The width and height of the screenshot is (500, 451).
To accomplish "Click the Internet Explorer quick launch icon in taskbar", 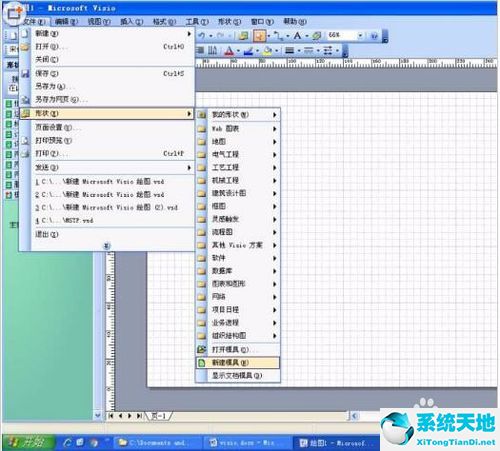I will click(68, 442).
